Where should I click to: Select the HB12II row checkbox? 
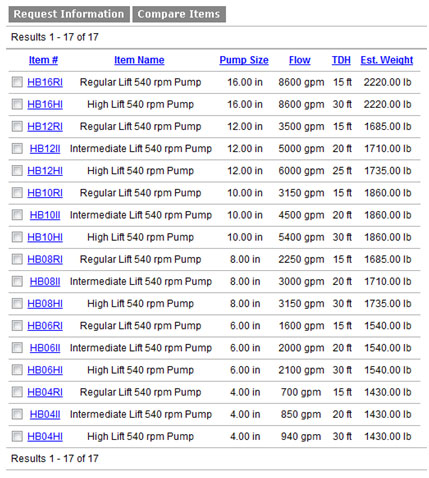(x=17, y=148)
